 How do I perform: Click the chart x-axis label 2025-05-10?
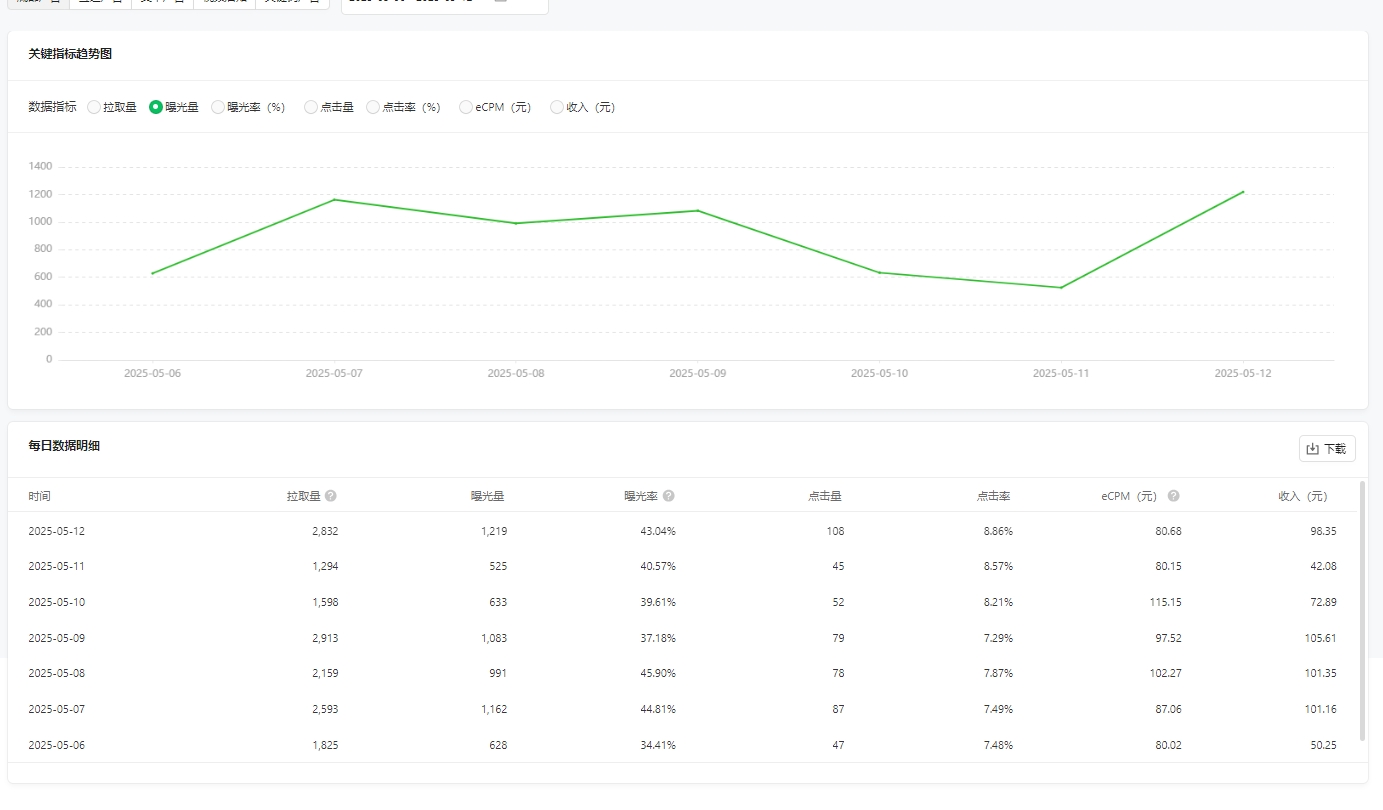(880, 373)
